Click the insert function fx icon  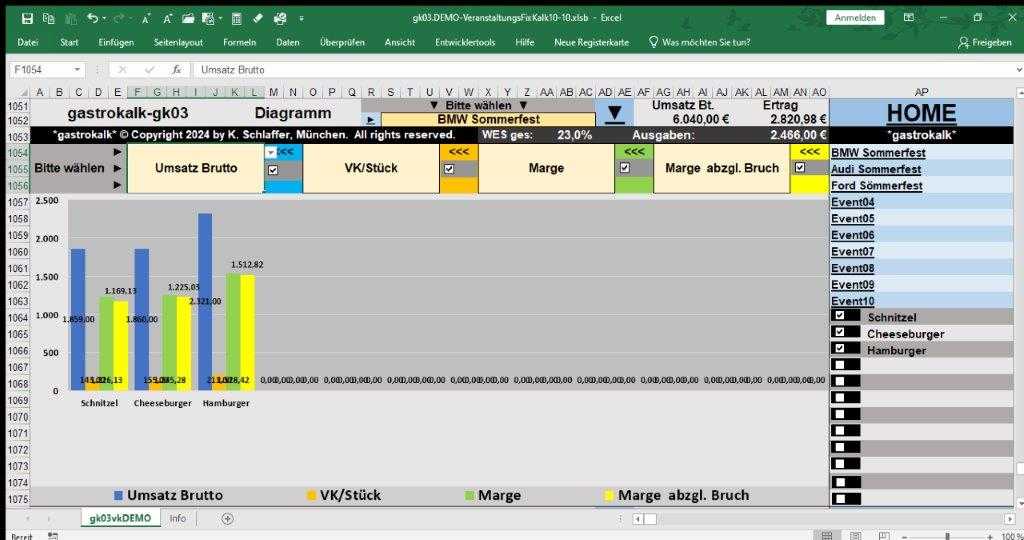(176, 70)
